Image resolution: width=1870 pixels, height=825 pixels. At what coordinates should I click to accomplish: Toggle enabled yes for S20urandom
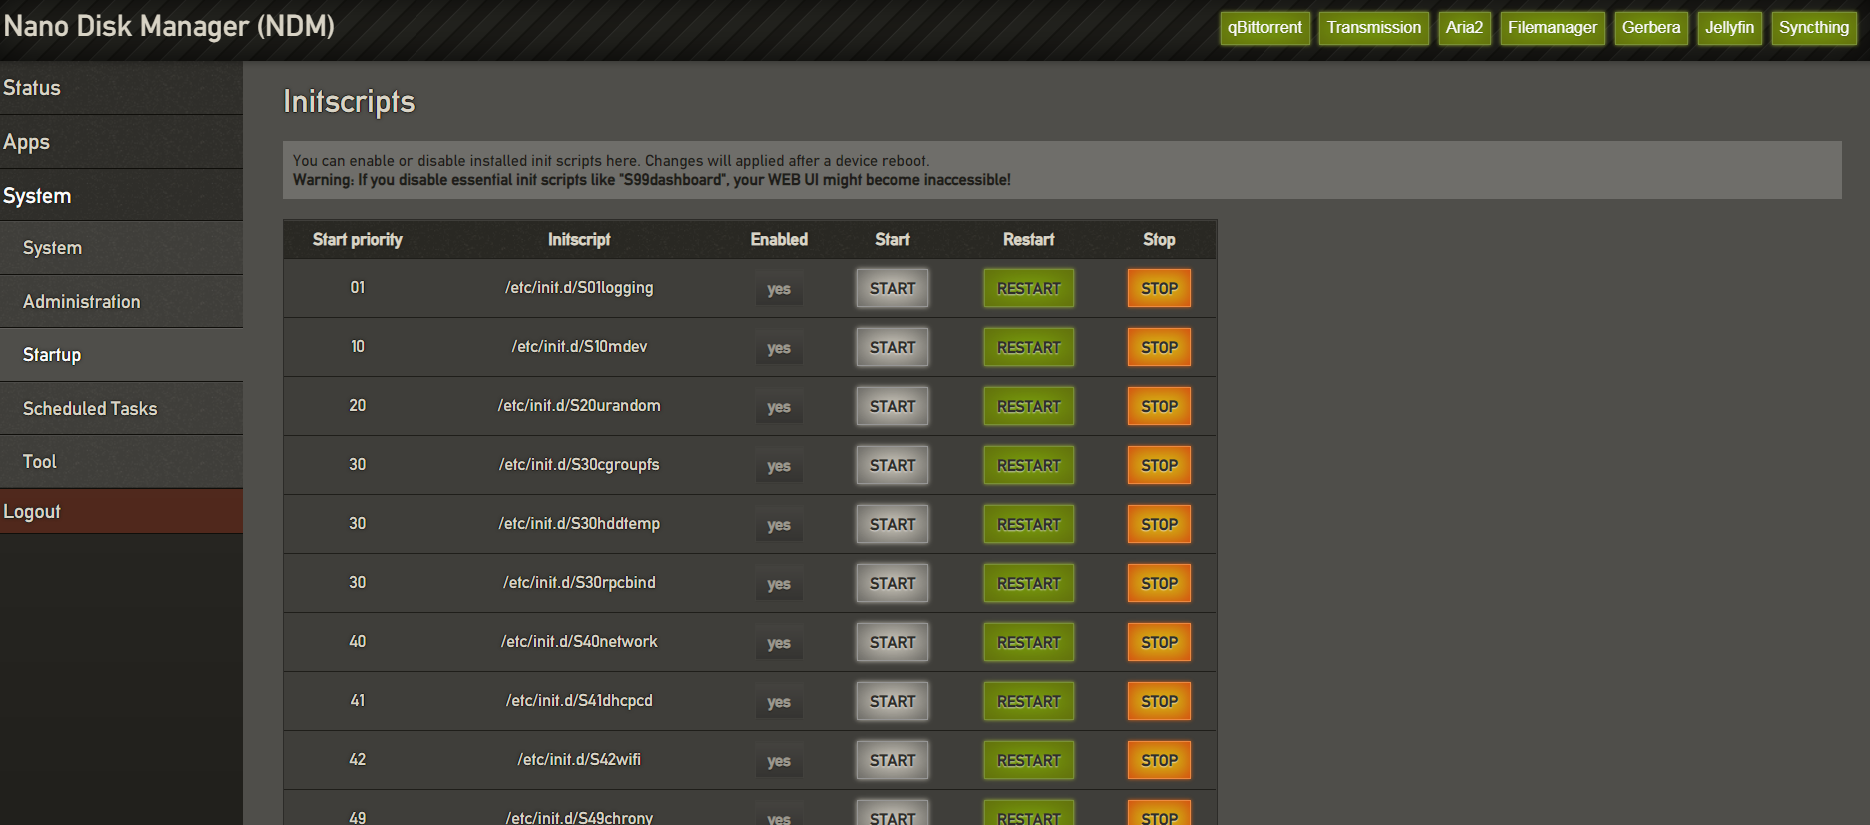click(x=779, y=407)
